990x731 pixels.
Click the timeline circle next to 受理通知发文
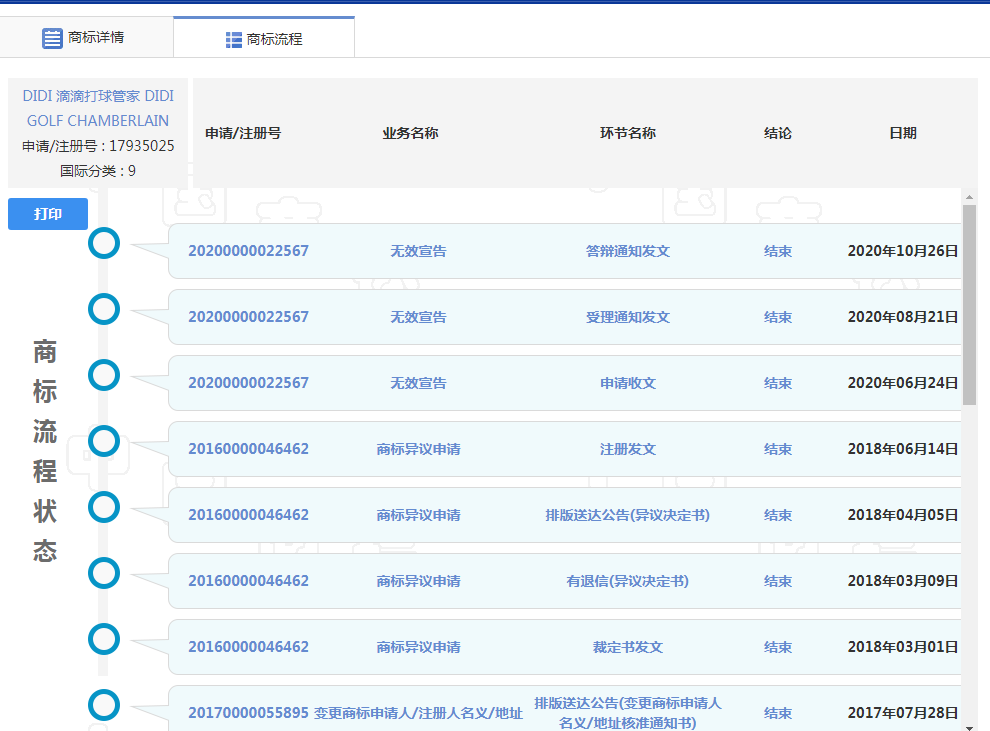(104, 309)
